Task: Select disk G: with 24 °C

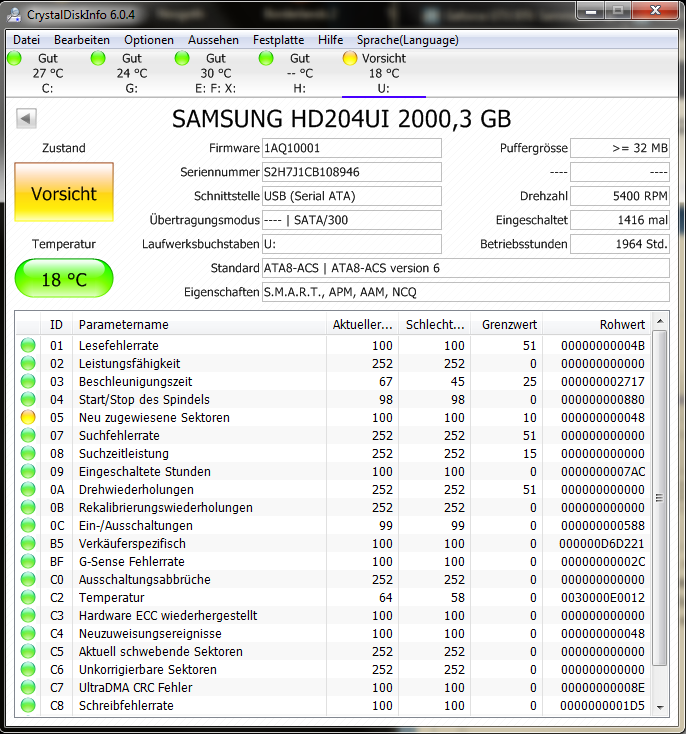Action: click(131, 73)
